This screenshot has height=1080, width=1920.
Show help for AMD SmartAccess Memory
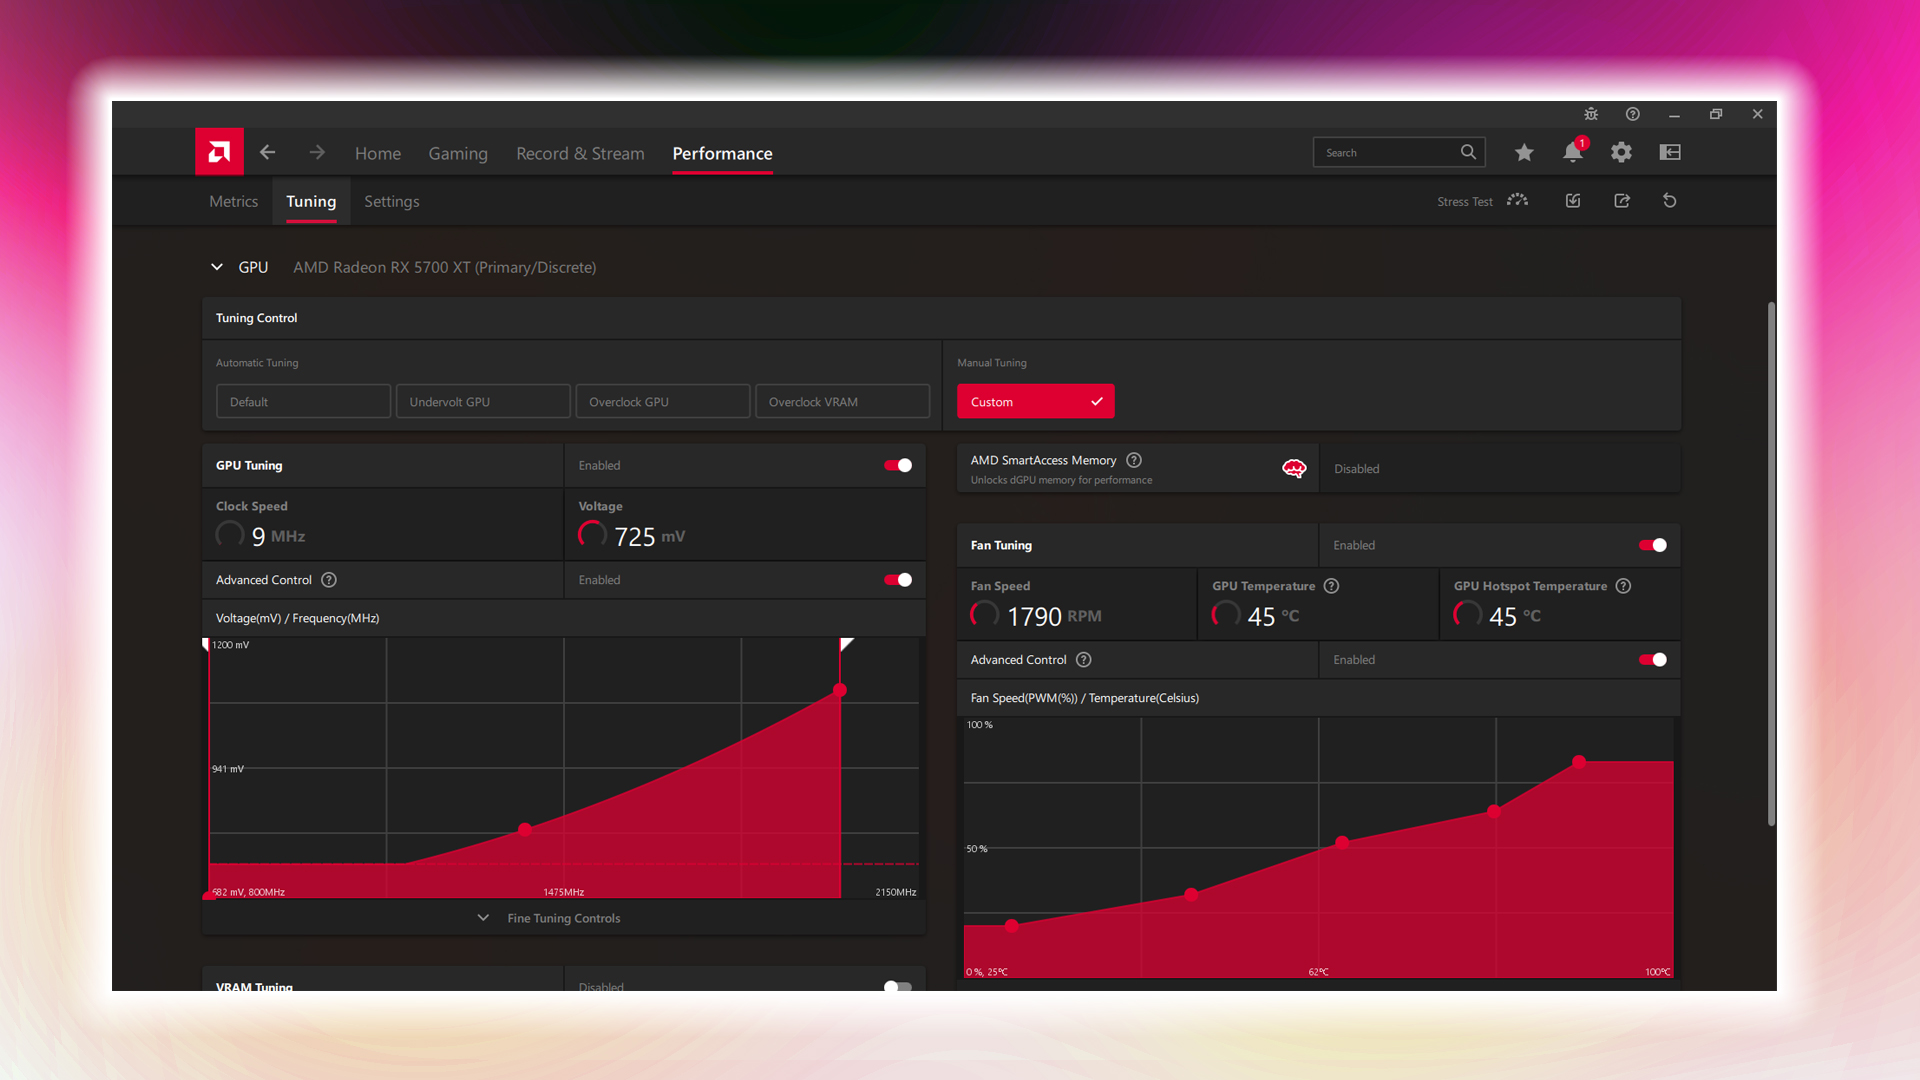(1134, 460)
